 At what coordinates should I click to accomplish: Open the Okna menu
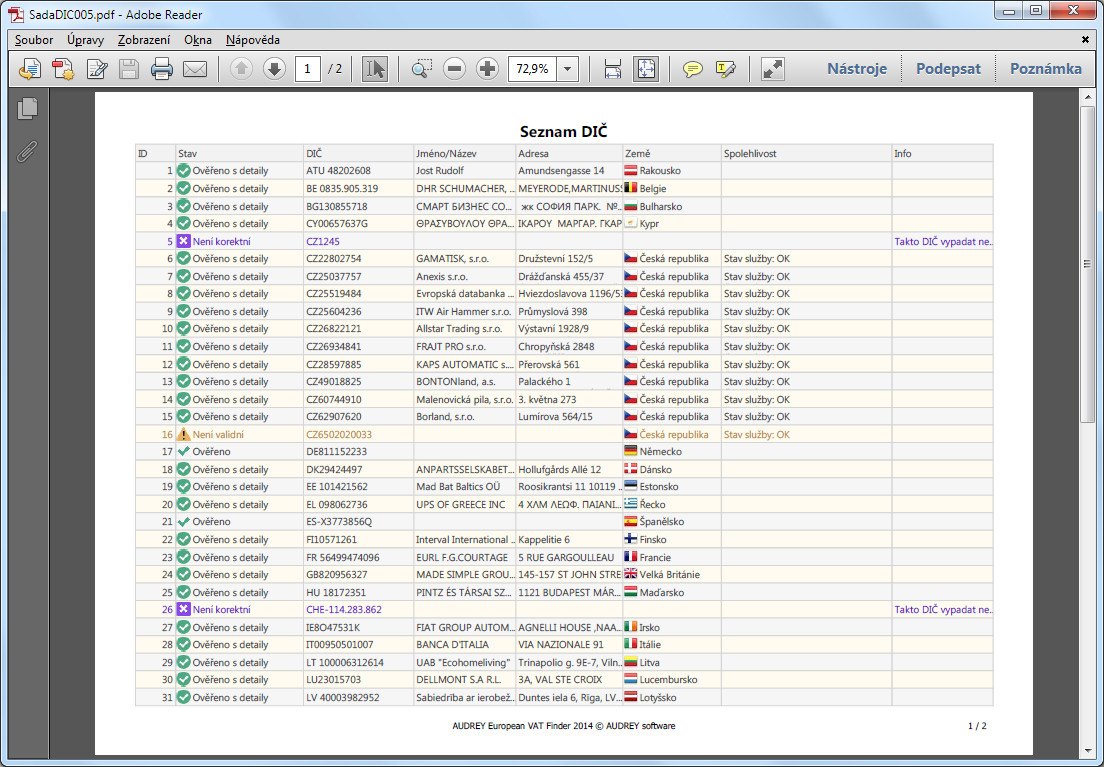(x=198, y=40)
